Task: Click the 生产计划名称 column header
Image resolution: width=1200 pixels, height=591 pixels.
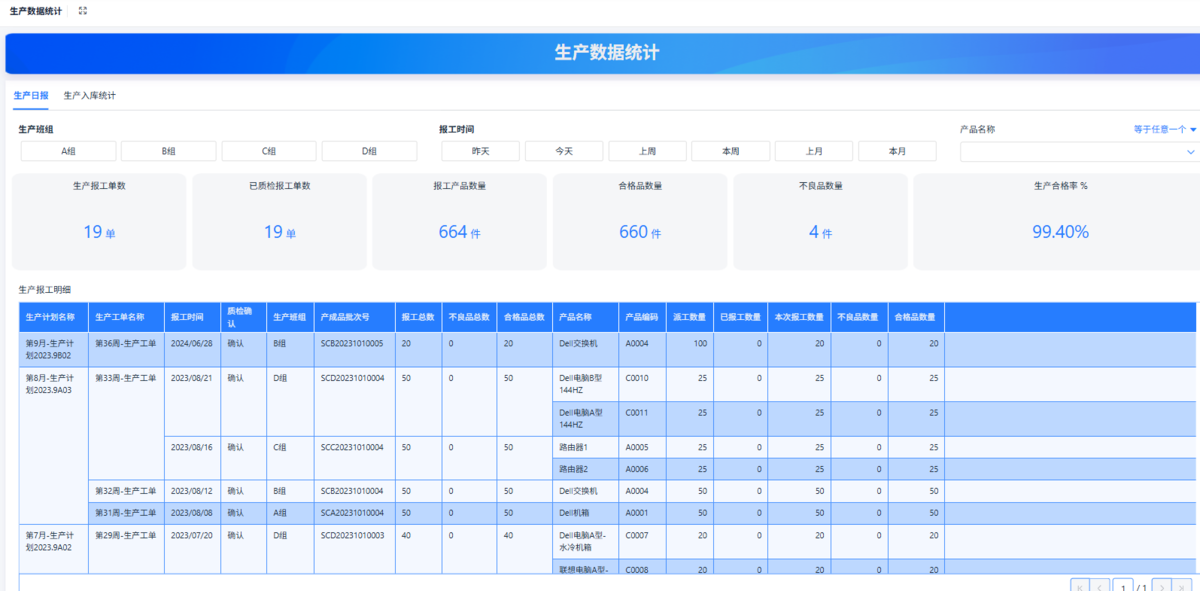Action: (51, 317)
